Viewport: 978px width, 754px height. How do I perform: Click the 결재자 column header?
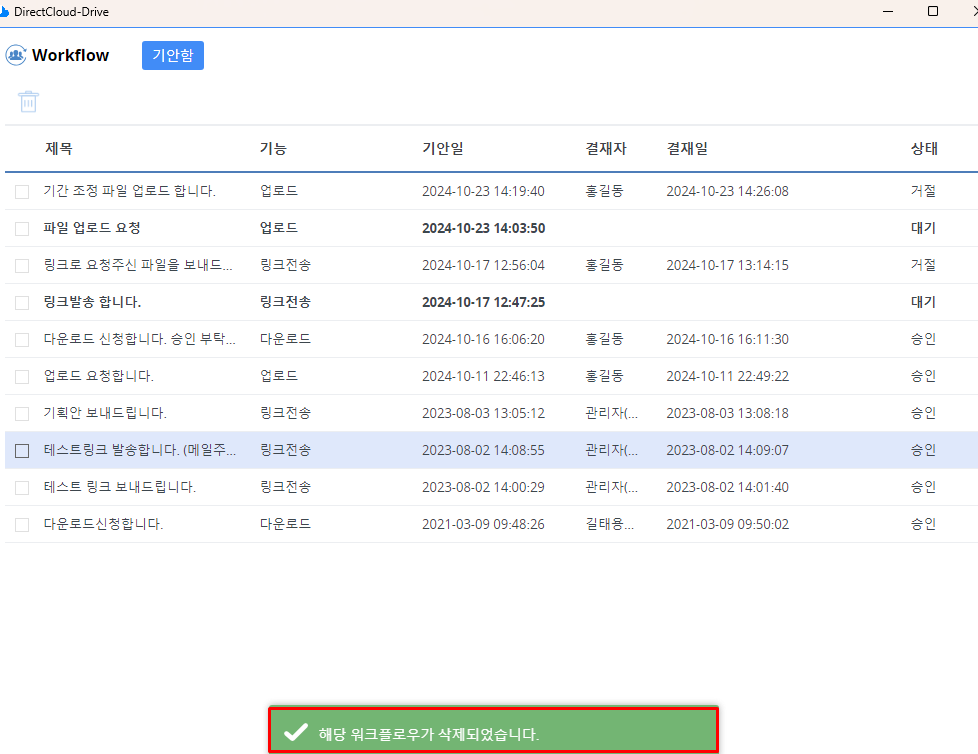click(x=605, y=149)
